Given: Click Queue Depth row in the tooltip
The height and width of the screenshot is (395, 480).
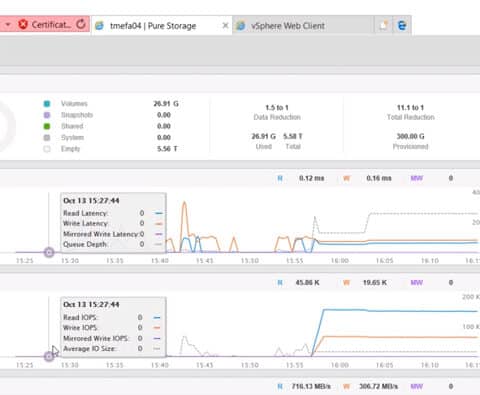Looking at the screenshot, I should pyautogui.click(x=113, y=244).
